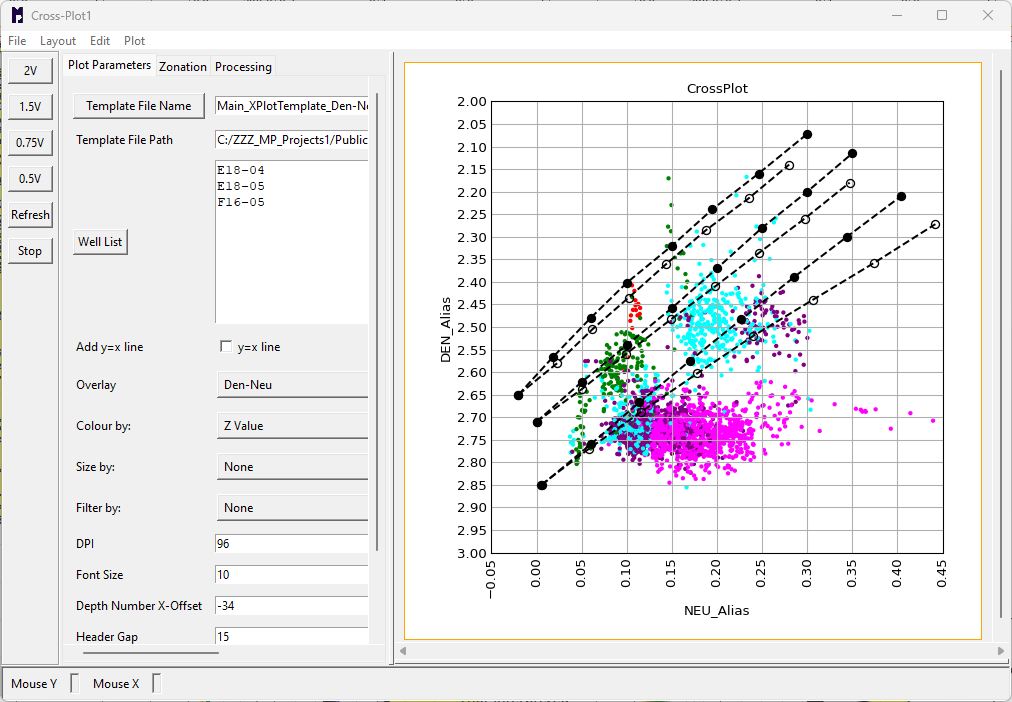The height and width of the screenshot is (702, 1012).
Task: Open the File menu
Action: point(17,41)
